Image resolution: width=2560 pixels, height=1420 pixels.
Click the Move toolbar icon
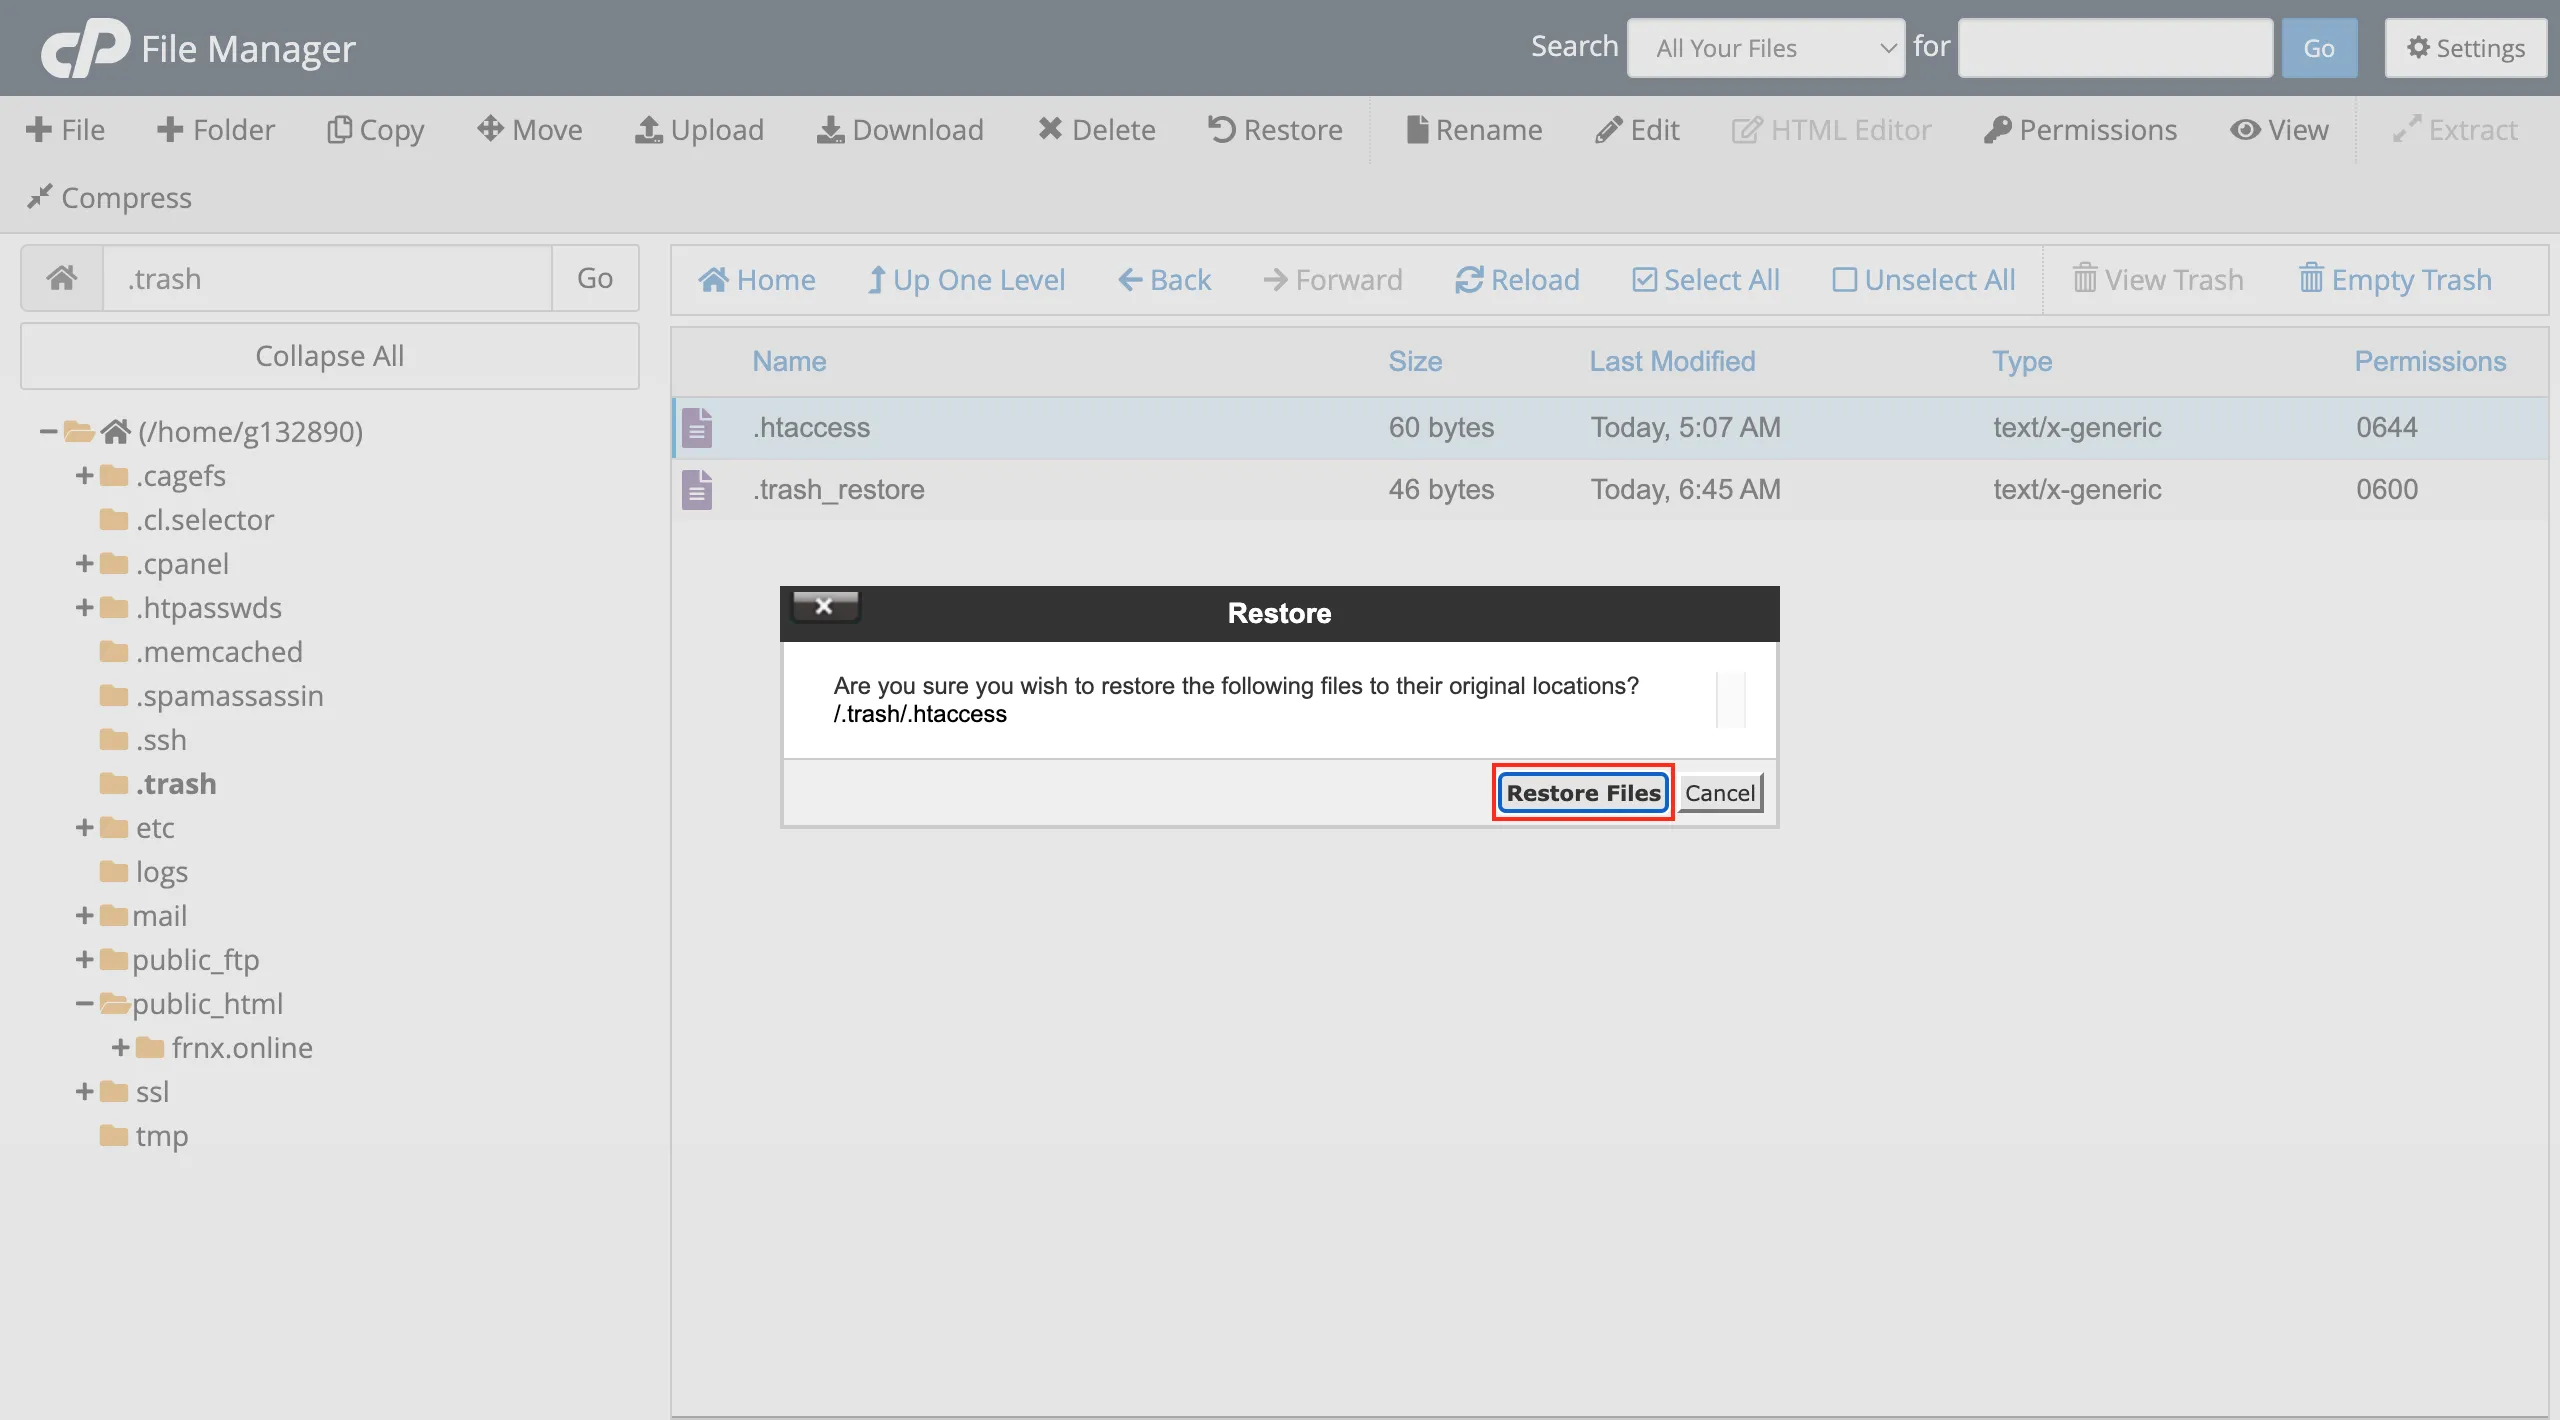[x=489, y=129]
